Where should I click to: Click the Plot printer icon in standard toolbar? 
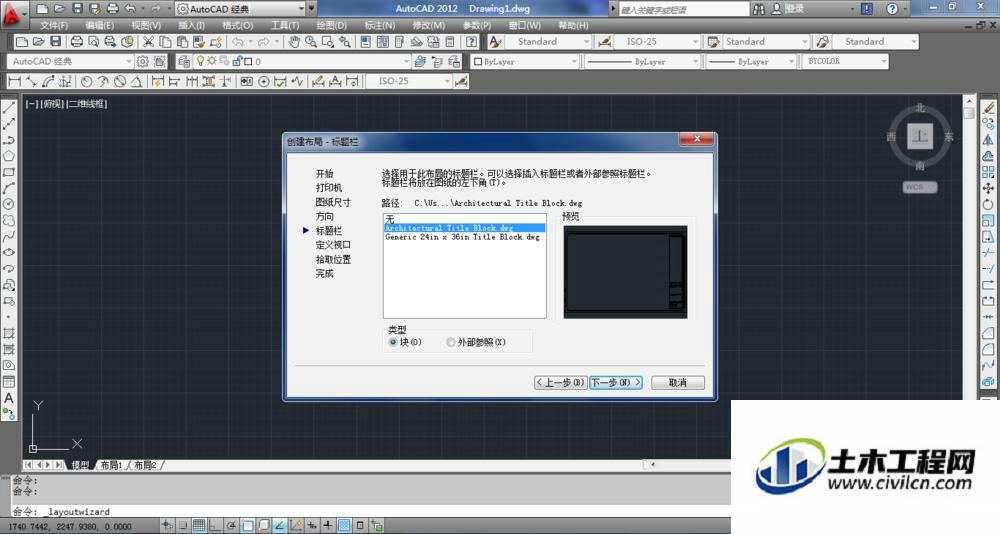(x=77, y=41)
